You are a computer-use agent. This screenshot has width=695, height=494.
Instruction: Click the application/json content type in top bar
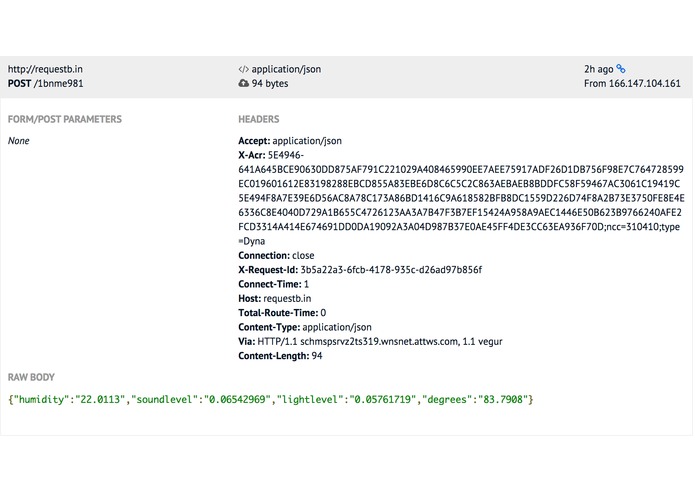click(x=286, y=69)
